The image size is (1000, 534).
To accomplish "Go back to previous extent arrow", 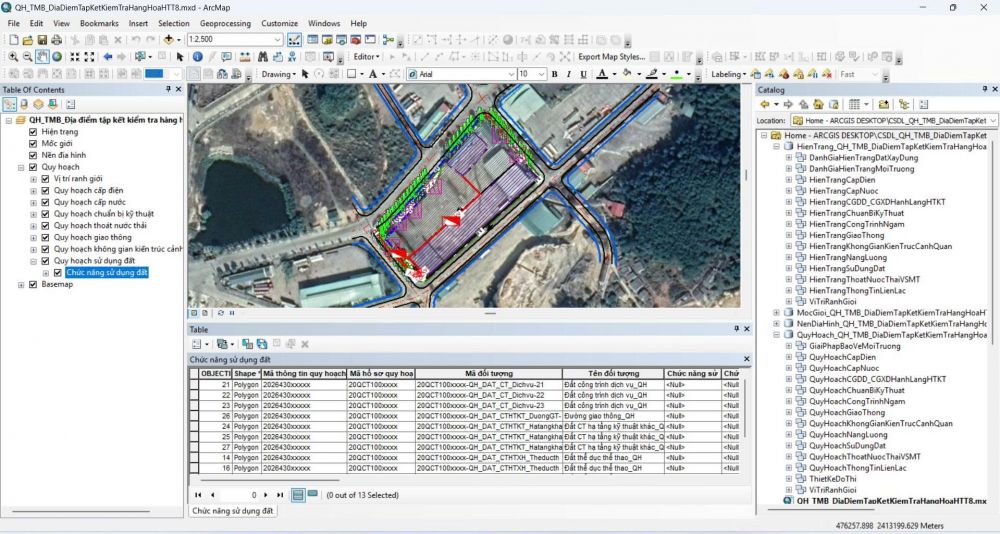I will [108, 57].
